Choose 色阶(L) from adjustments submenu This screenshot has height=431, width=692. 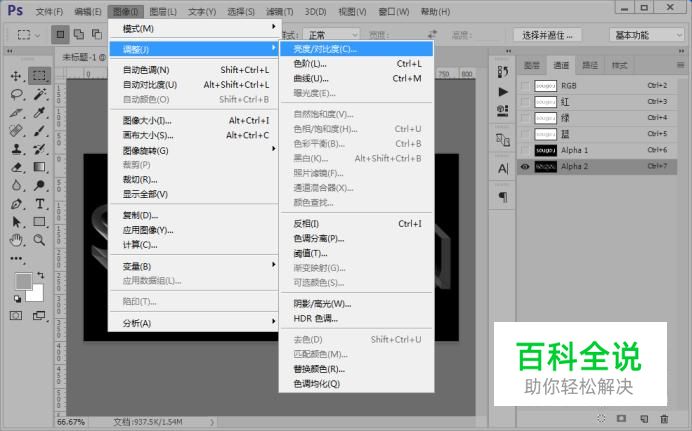point(357,64)
